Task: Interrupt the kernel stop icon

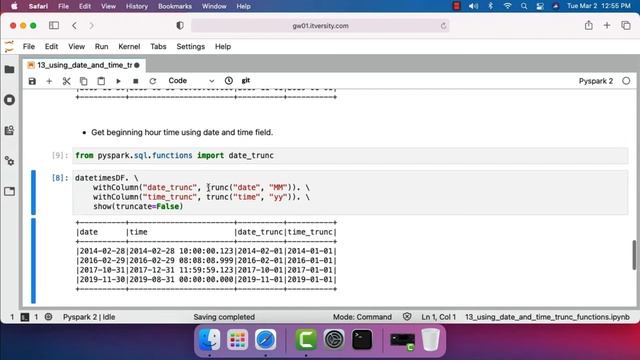Action: click(x=136, y=81)
